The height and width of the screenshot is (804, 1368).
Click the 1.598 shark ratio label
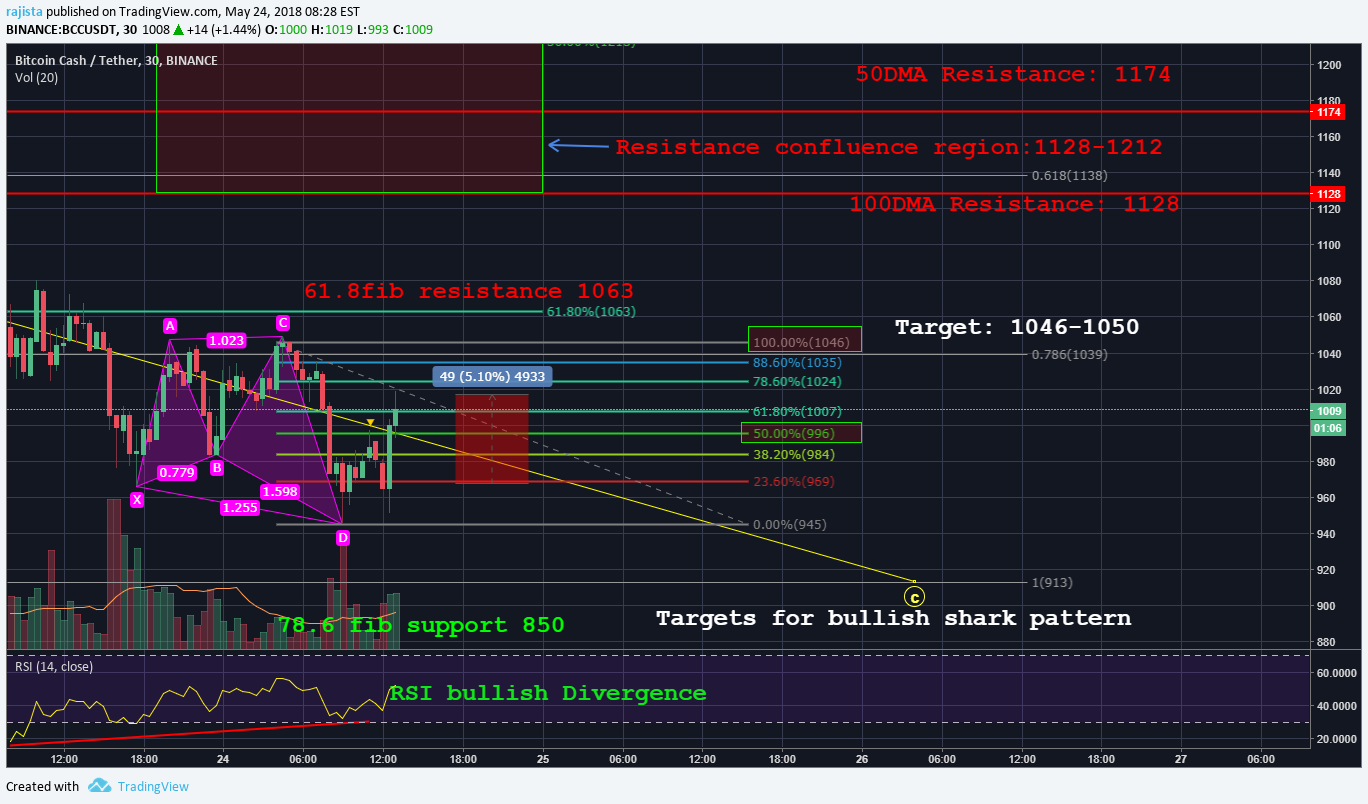tap(279, 491)
